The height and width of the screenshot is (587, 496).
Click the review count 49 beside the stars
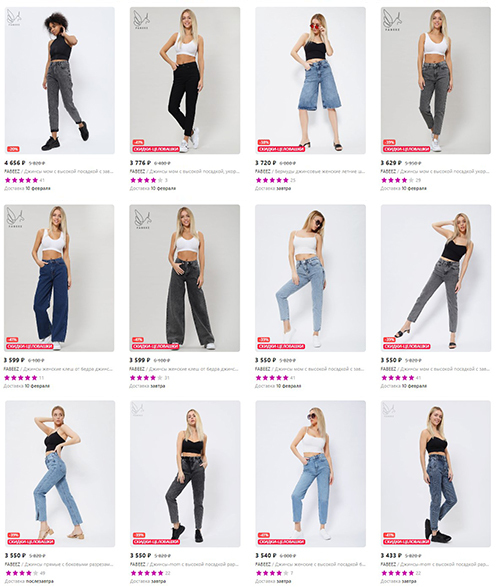[x=42, y=573]
